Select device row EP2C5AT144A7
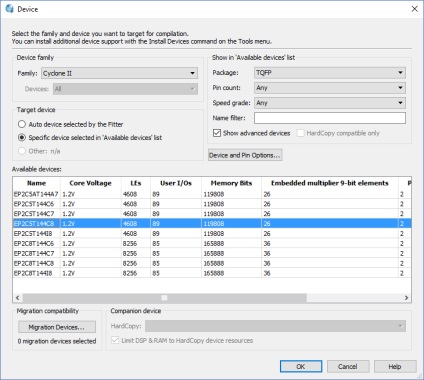This screenshot has width=424, height=380. pos(212,194)
